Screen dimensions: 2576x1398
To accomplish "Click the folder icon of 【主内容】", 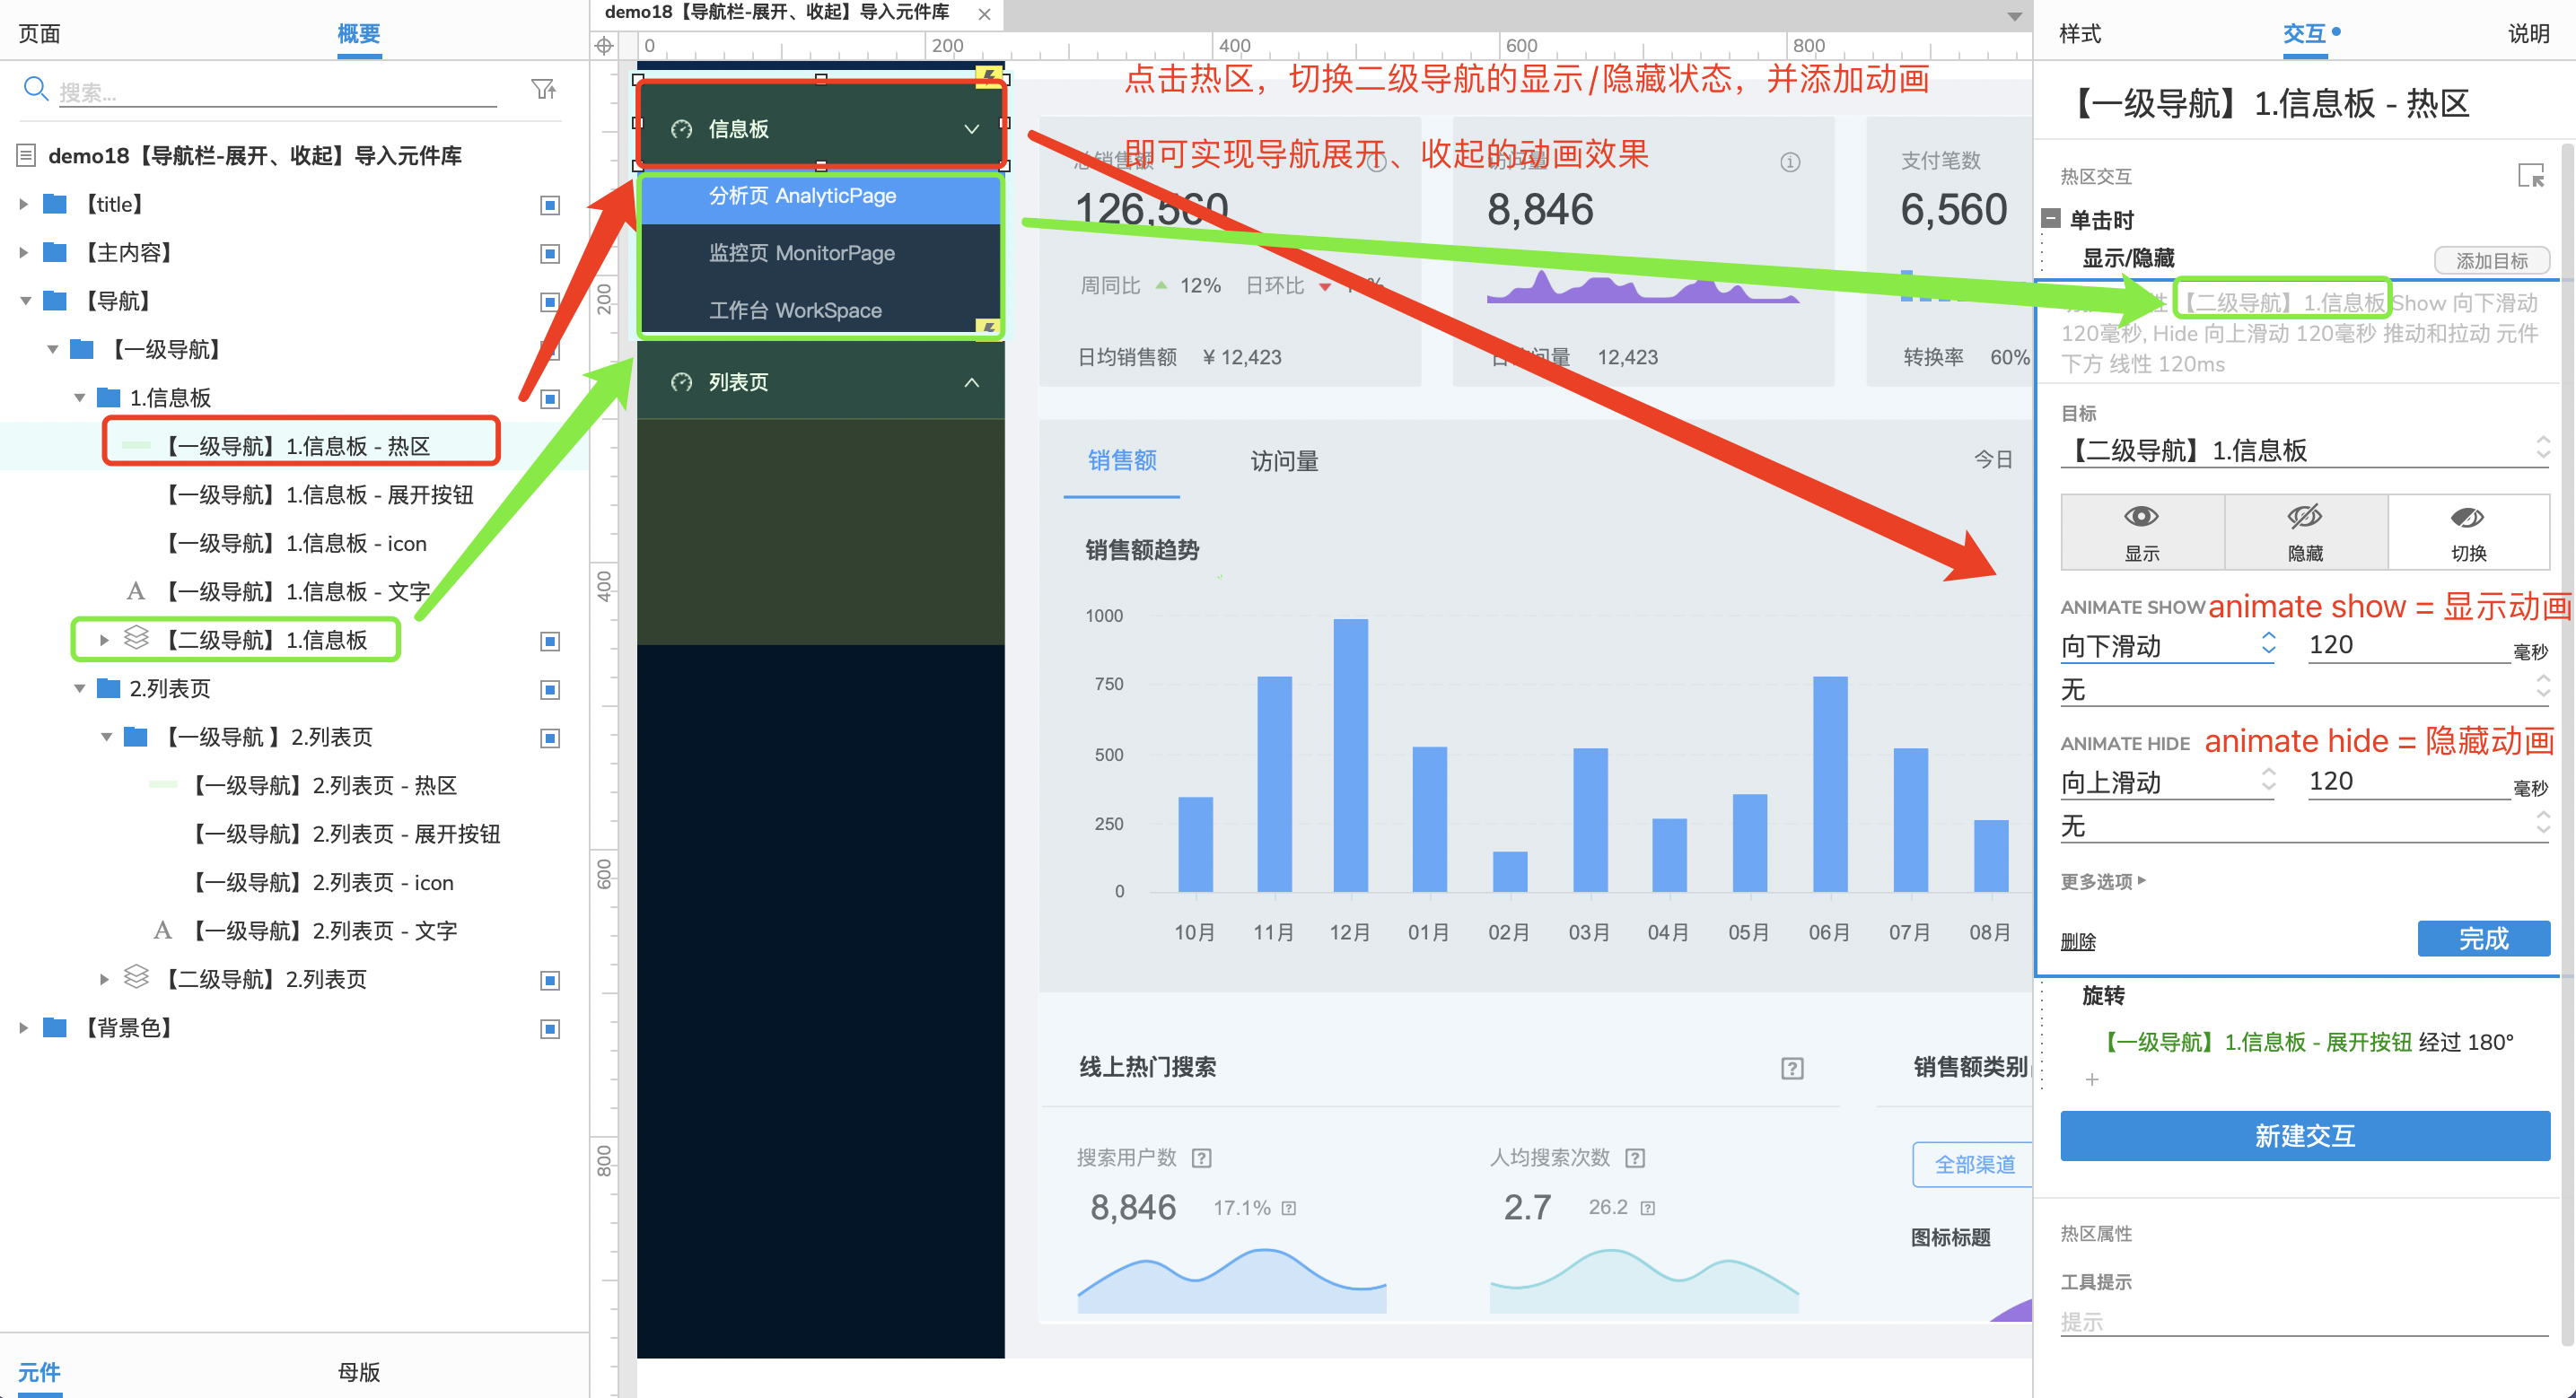I will coord(55,252).
